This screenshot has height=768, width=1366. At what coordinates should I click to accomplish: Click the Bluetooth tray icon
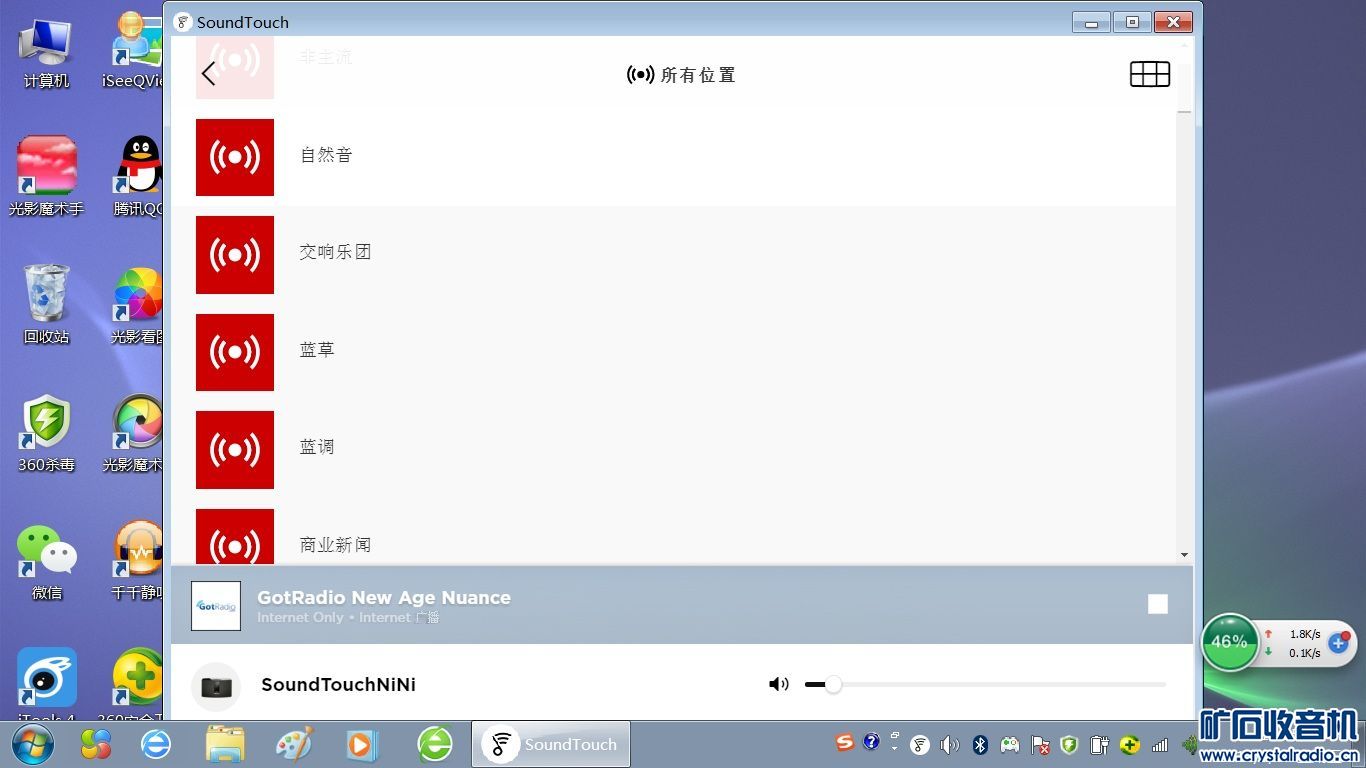tap(981, 745)
